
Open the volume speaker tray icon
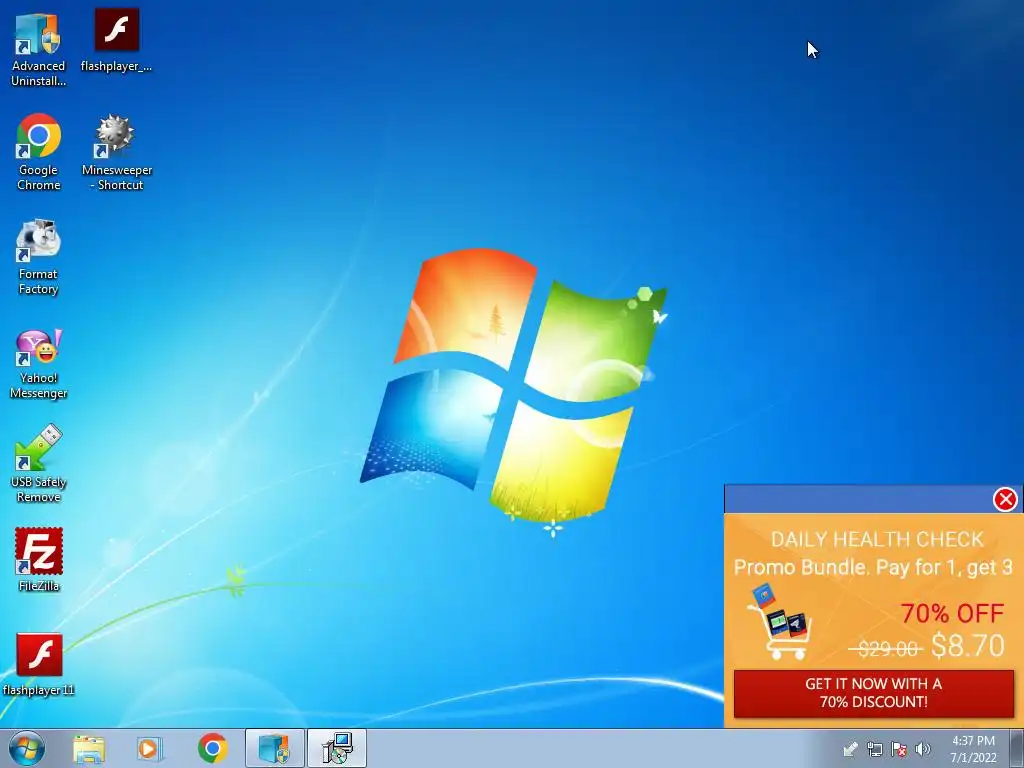click(x=923, y=749)
